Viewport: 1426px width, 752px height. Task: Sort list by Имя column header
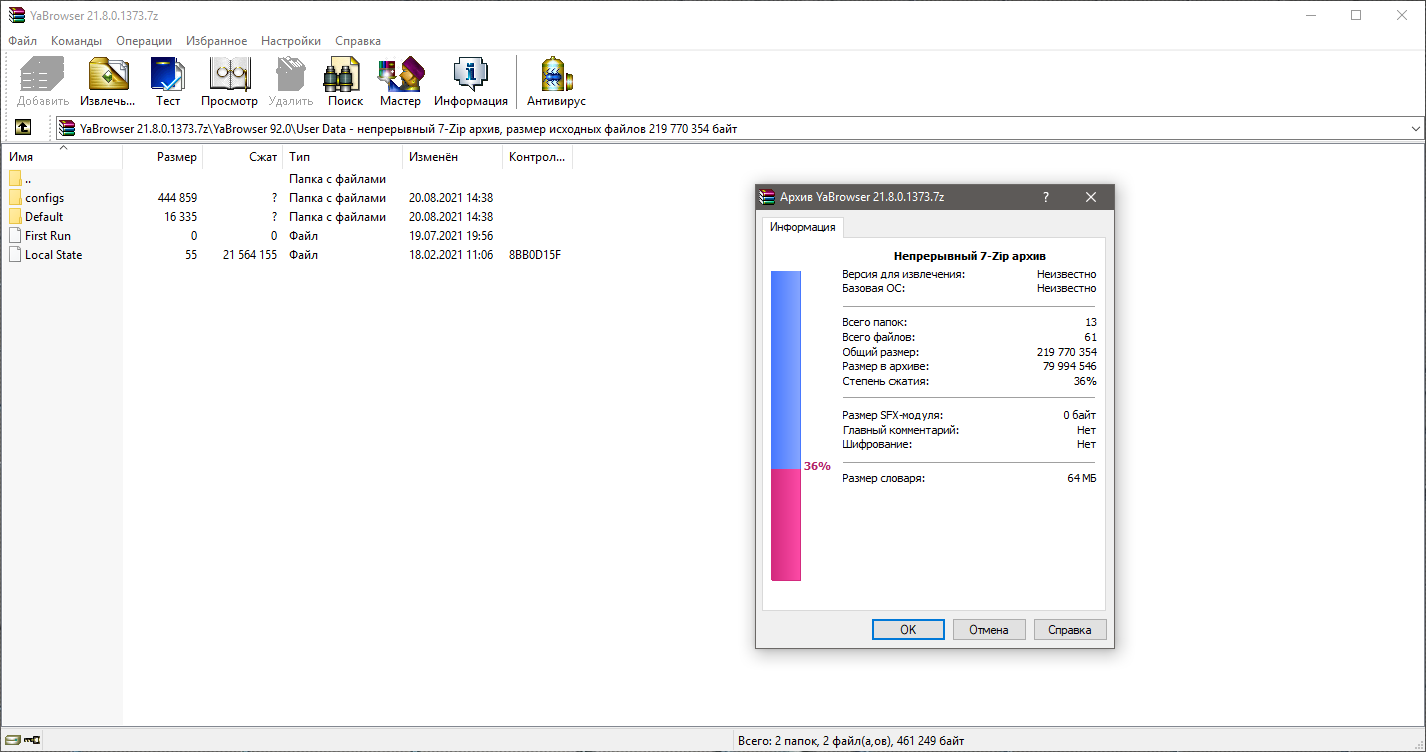[62, 157]
